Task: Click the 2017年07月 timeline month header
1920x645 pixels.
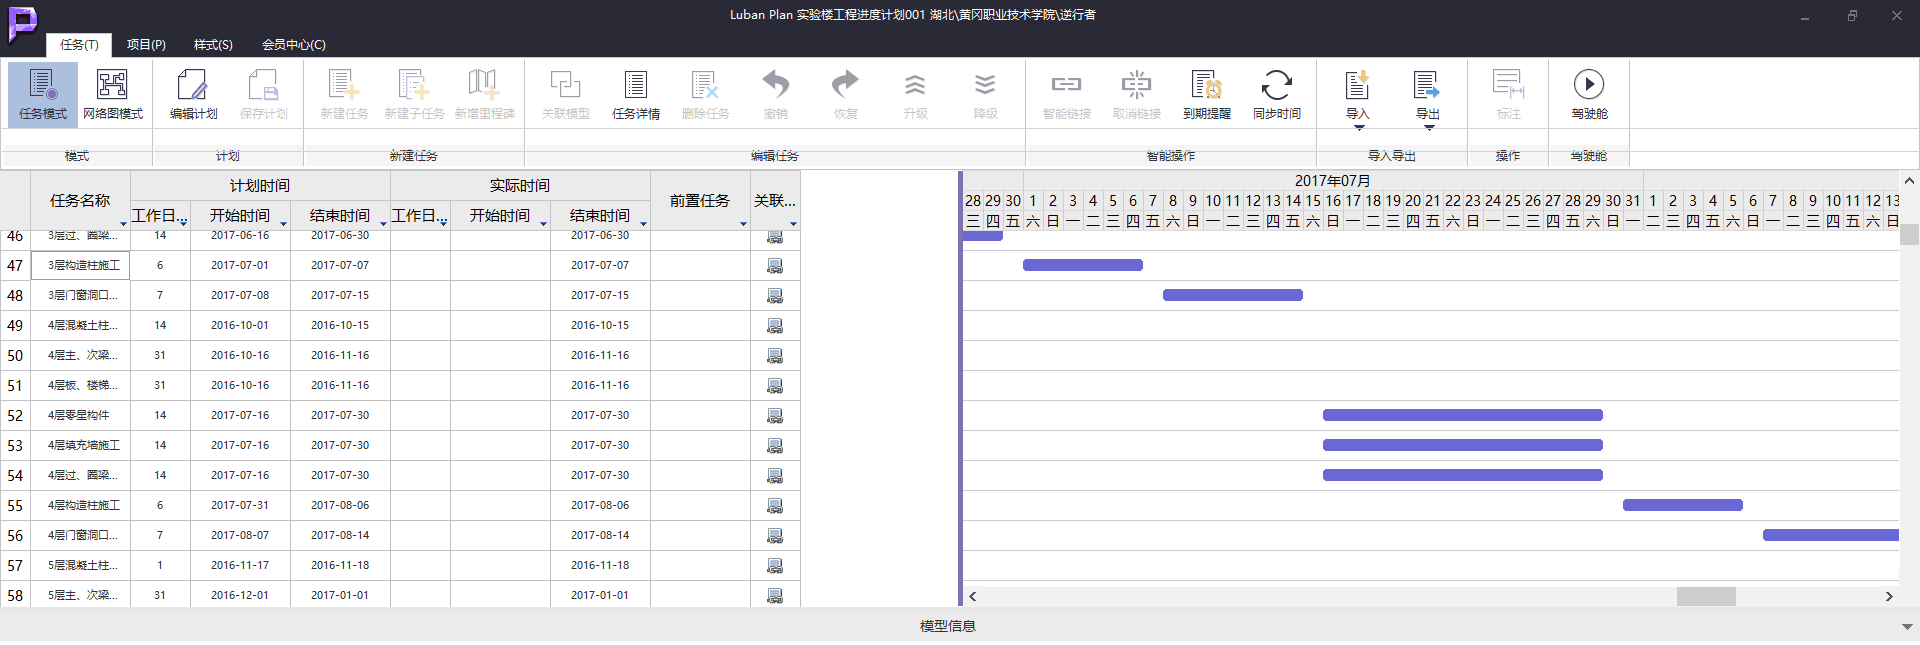Action: [1332, 181]
